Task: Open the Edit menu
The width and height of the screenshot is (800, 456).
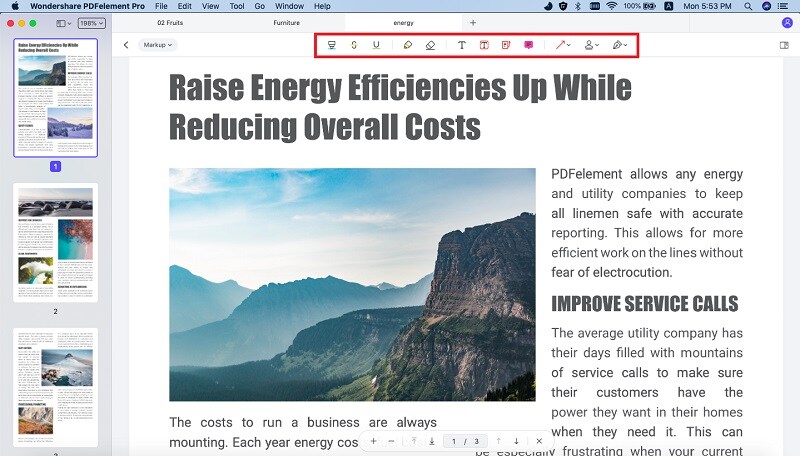Action: point(185,6)
